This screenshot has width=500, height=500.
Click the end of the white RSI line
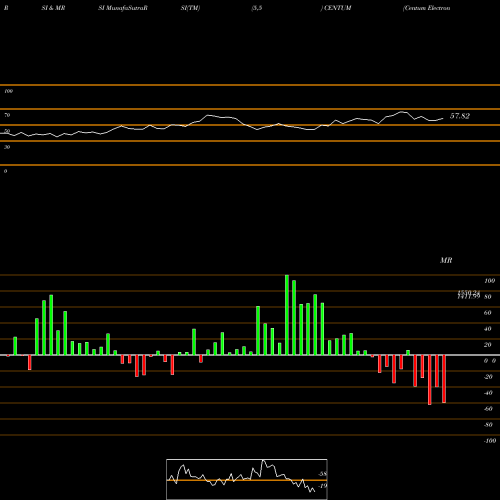coord(443,118)
